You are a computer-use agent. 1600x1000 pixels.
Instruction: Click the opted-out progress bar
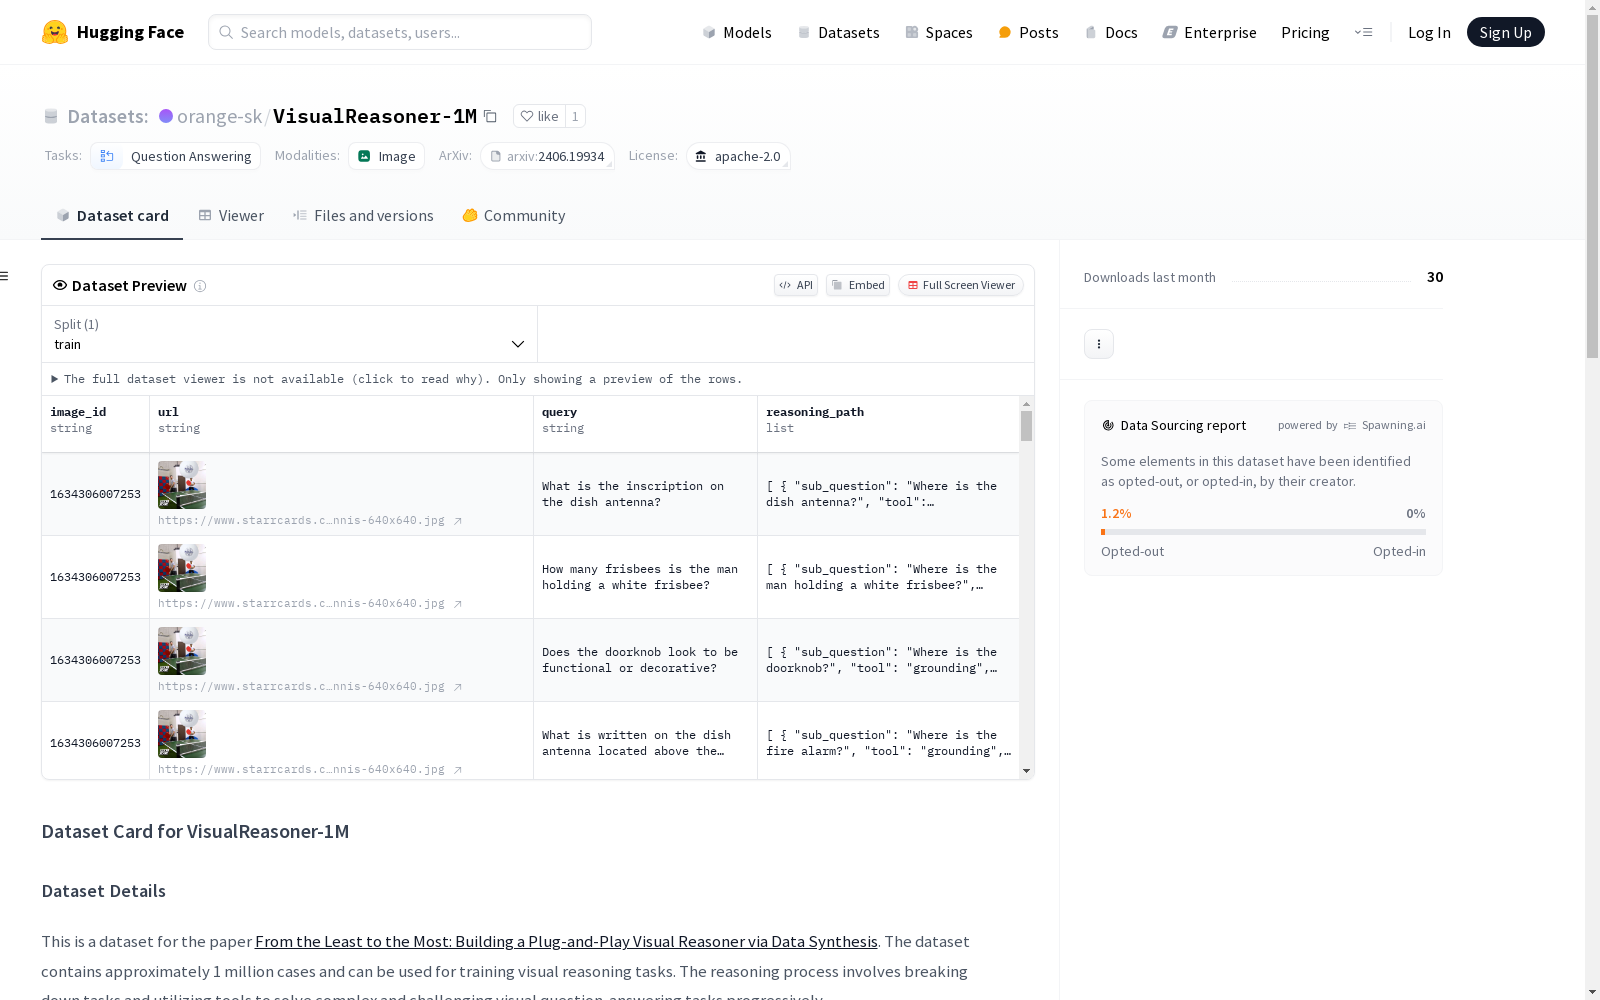(1263, 532)
